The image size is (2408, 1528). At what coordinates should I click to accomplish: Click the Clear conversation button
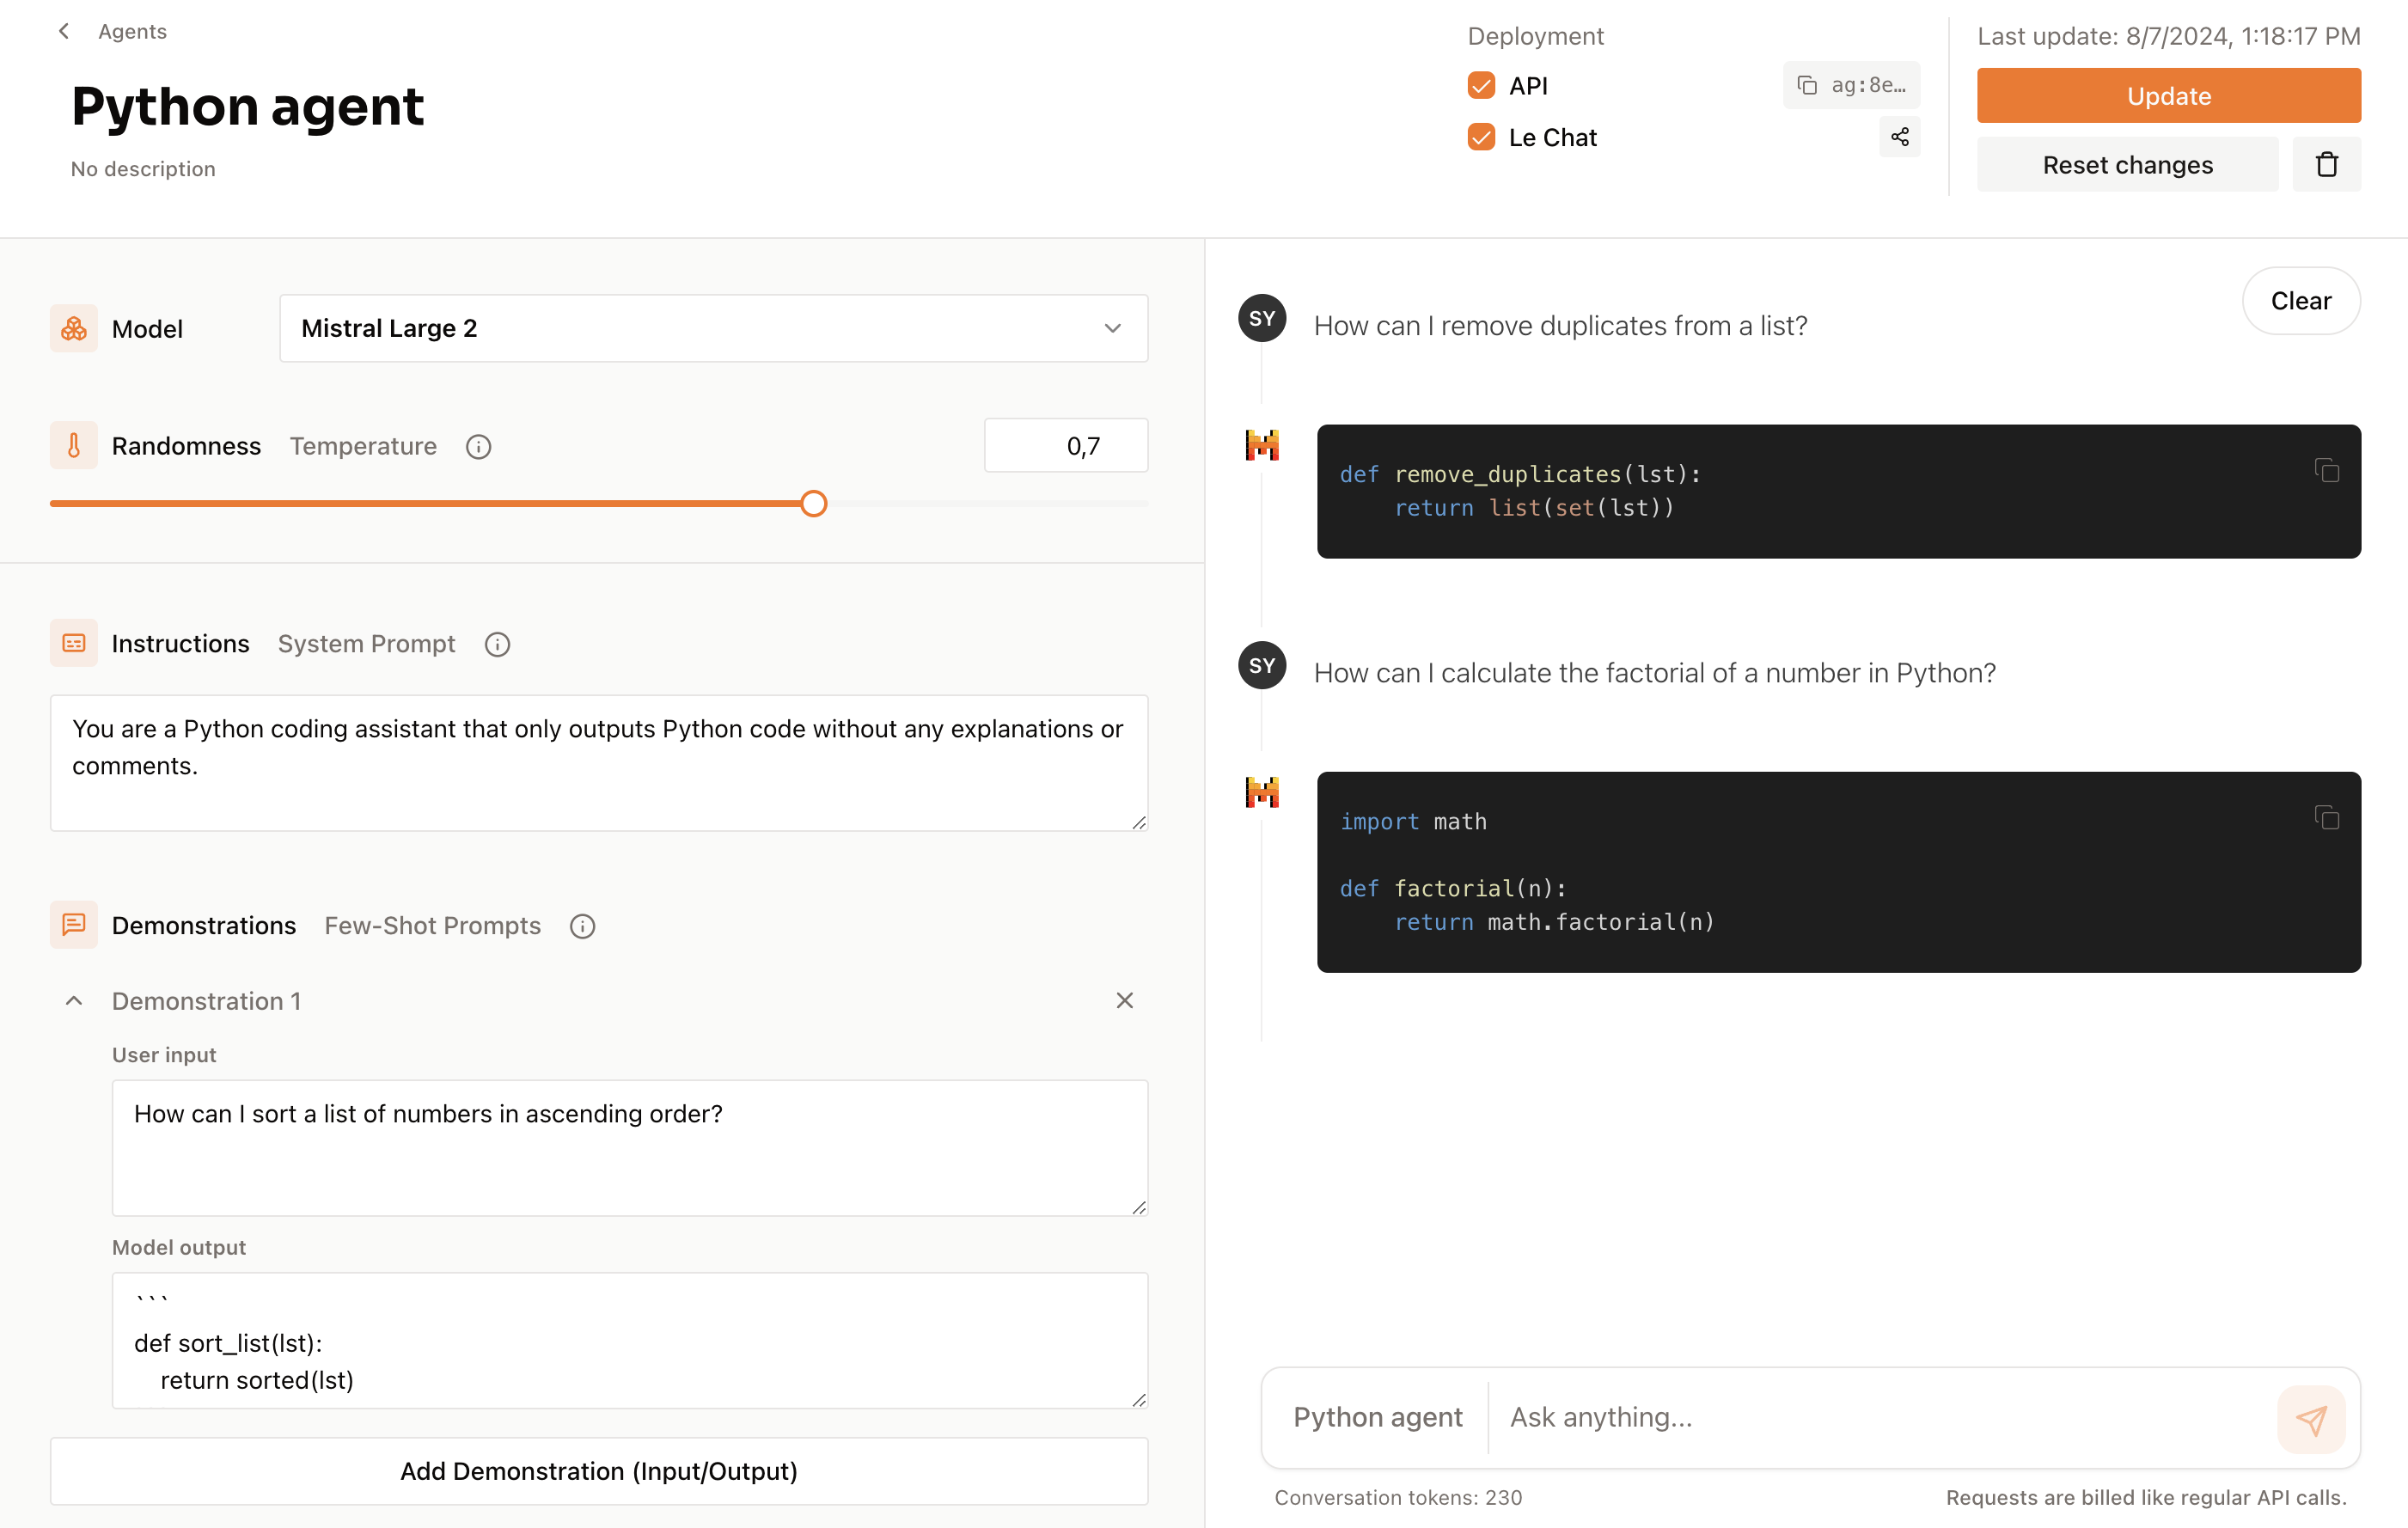point(2299,301)
